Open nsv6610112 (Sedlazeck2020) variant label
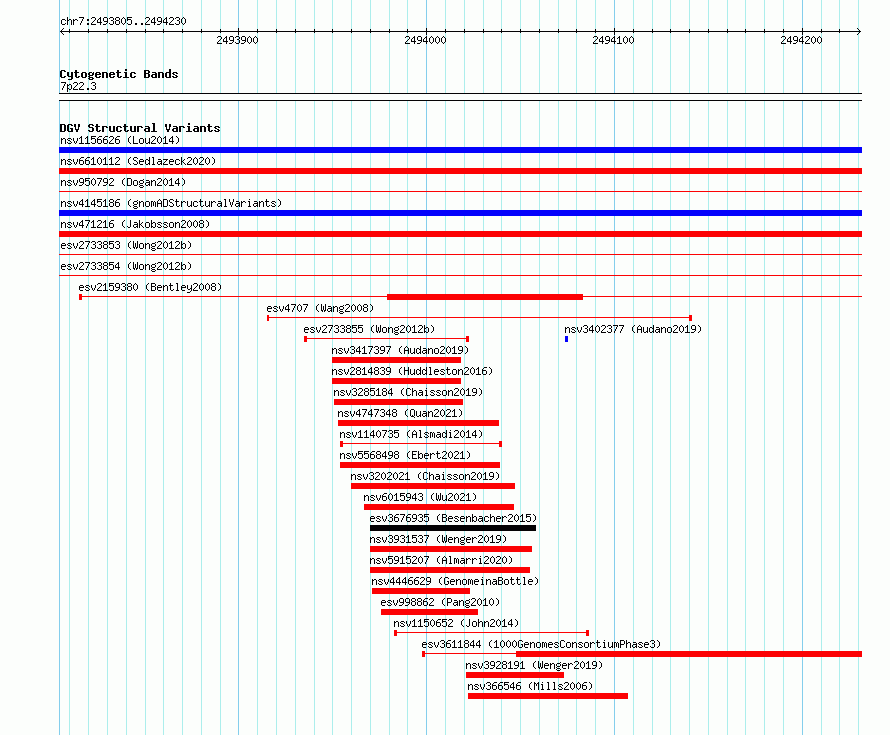The height and width of the screenshot is (735, 890). click(138, 161)
